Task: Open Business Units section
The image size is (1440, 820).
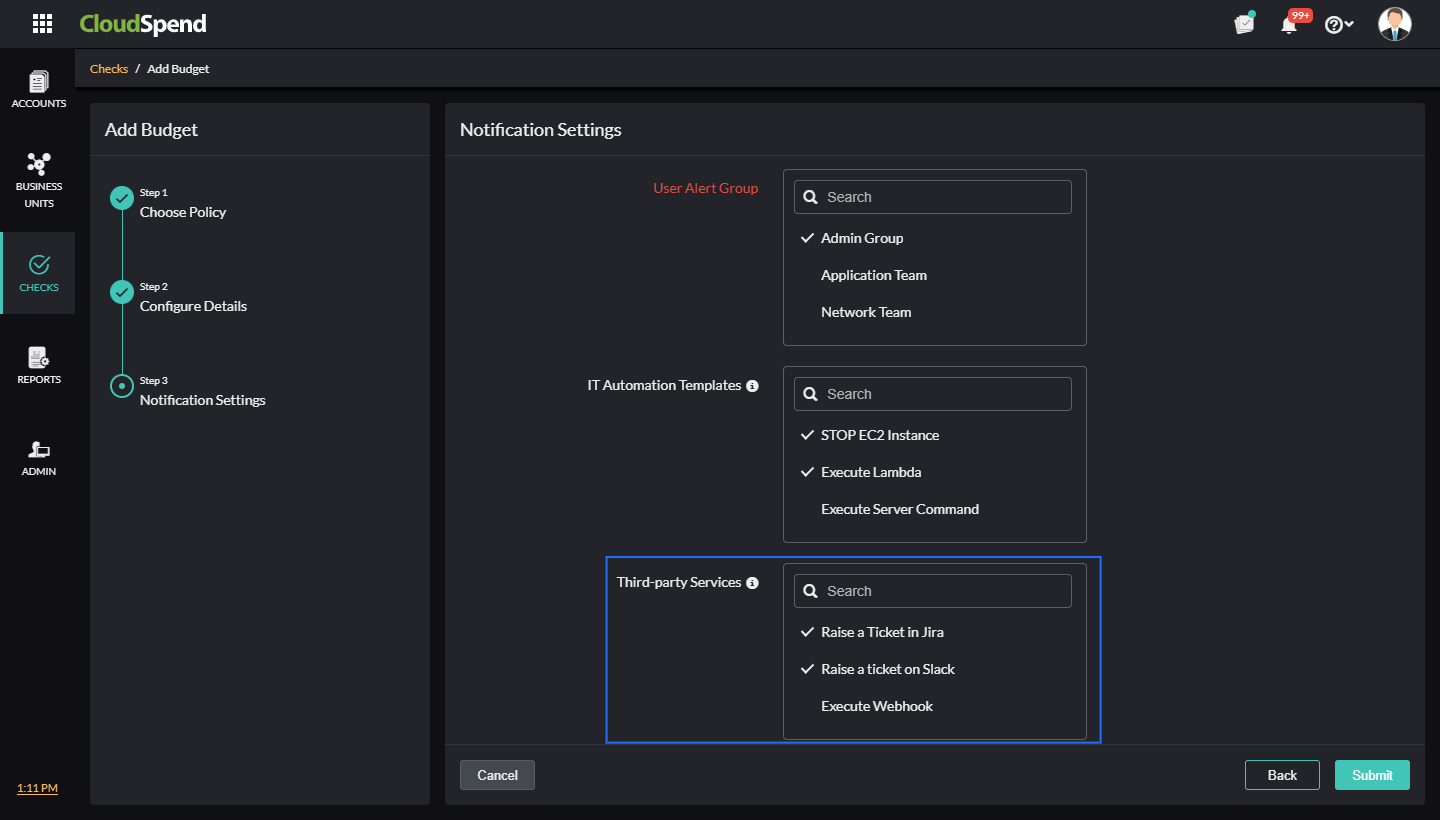Action: point(39,181)
